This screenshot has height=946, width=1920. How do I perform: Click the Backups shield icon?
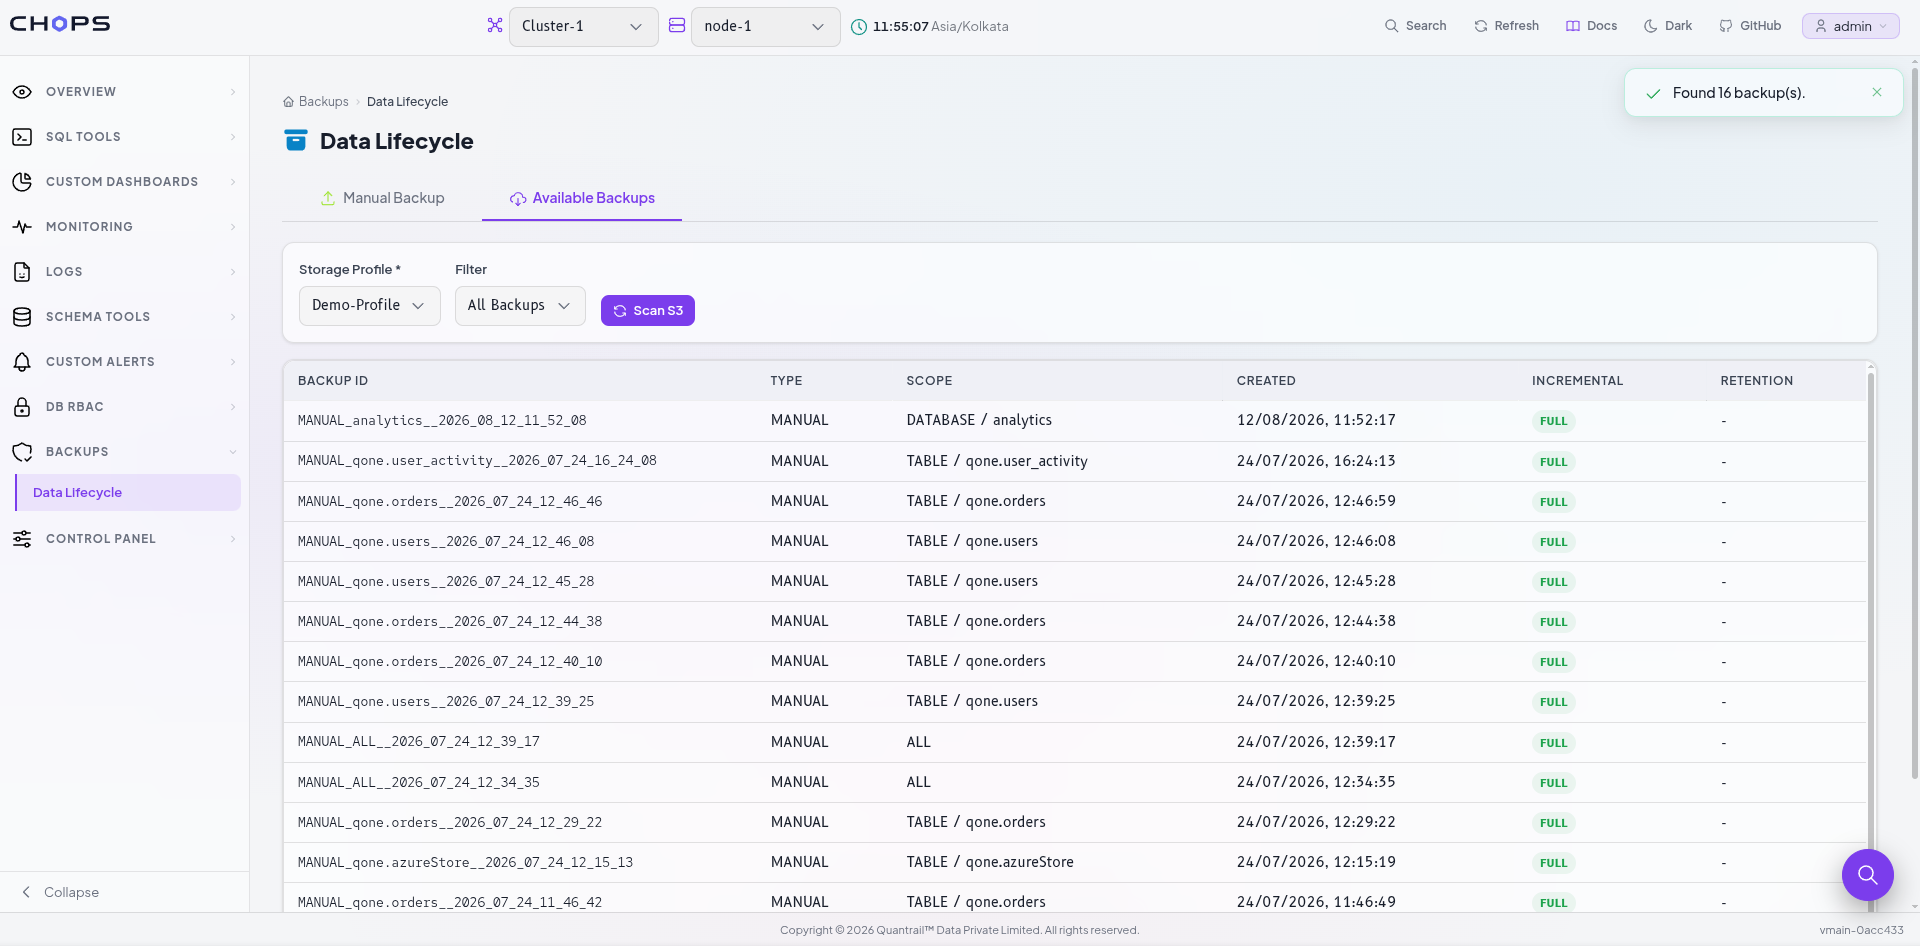[x=22, y=452]
